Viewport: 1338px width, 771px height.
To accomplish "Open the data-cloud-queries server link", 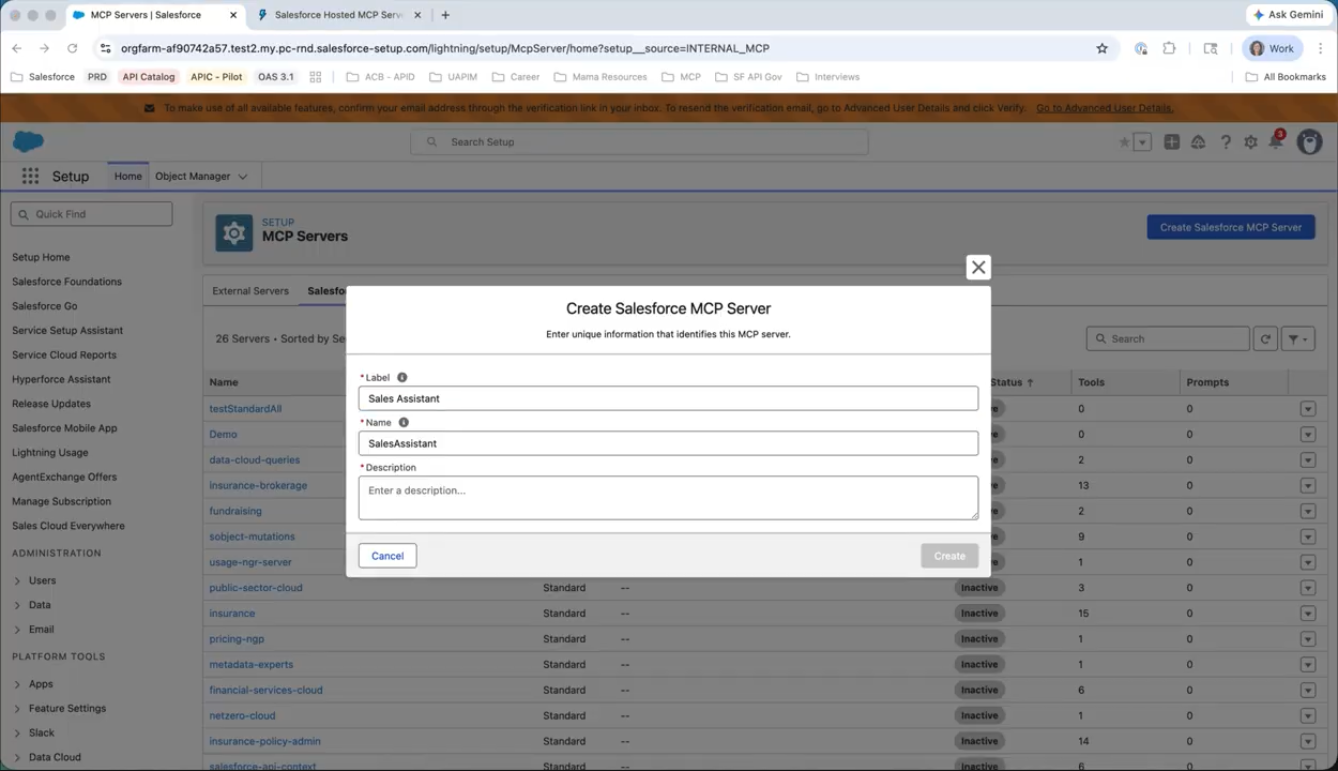I will pos(254,460).
